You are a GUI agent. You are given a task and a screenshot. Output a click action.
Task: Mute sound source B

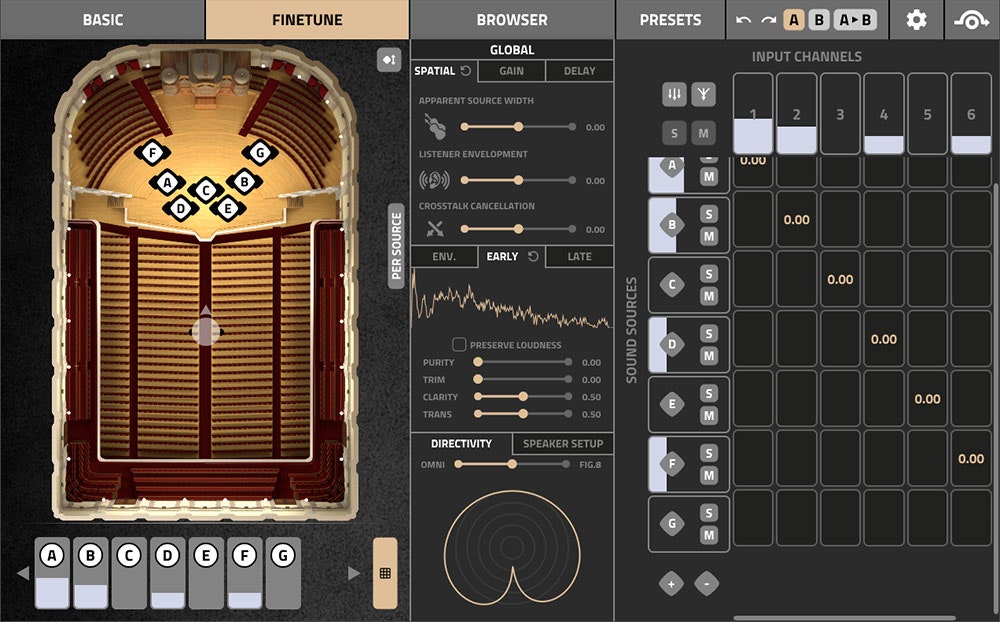[709, 237]
